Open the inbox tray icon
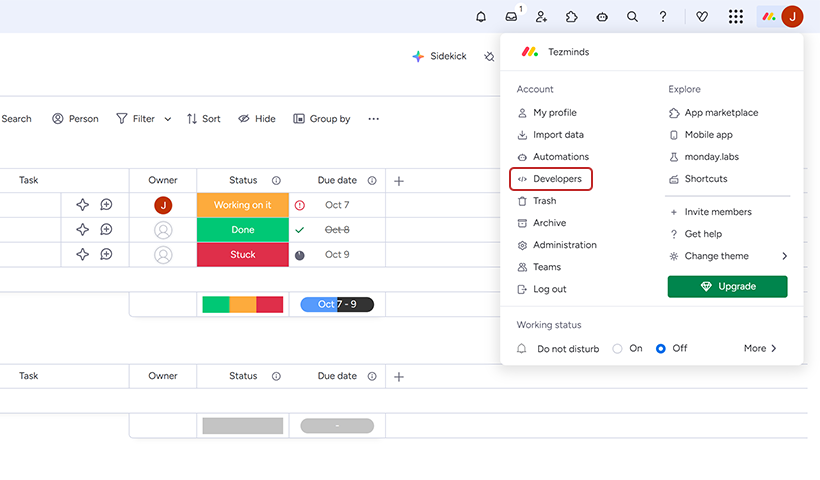 click(x=511, y=17)
